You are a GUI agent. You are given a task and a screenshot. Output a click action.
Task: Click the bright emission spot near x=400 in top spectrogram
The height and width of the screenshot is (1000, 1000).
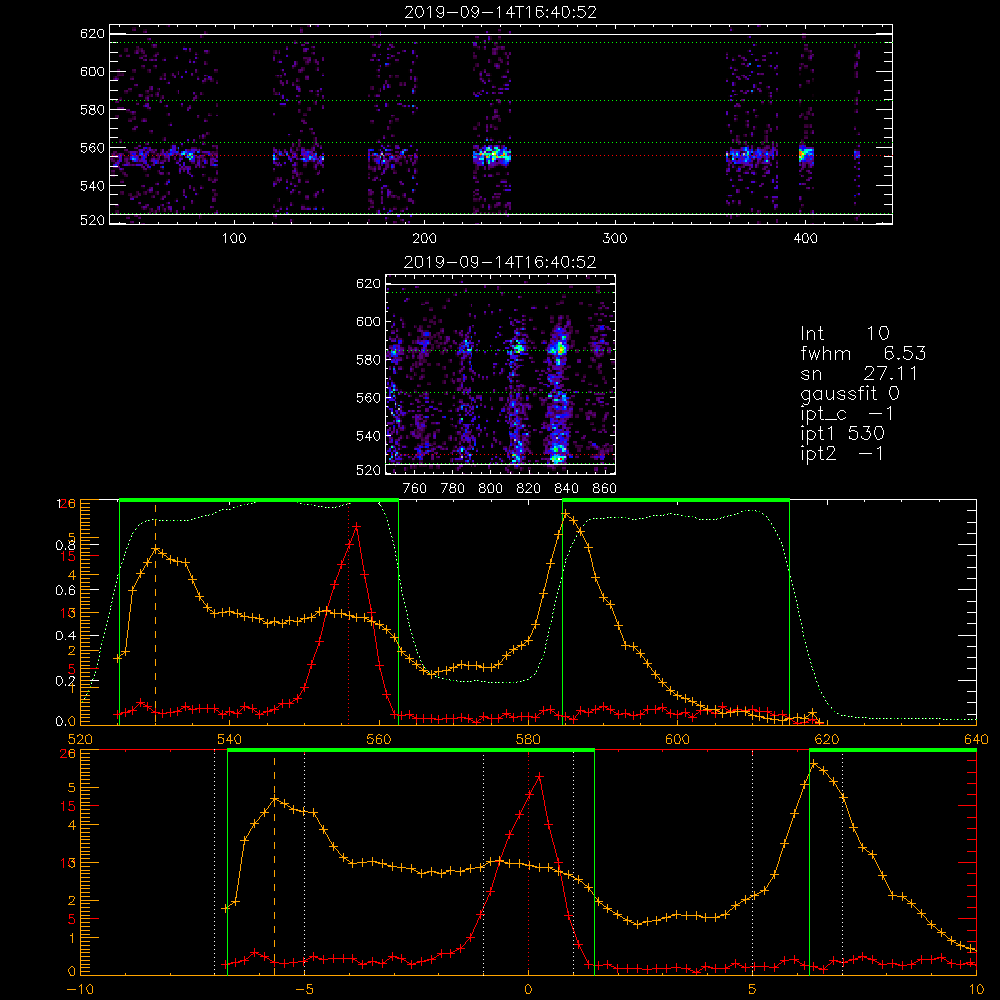(806, 154)
